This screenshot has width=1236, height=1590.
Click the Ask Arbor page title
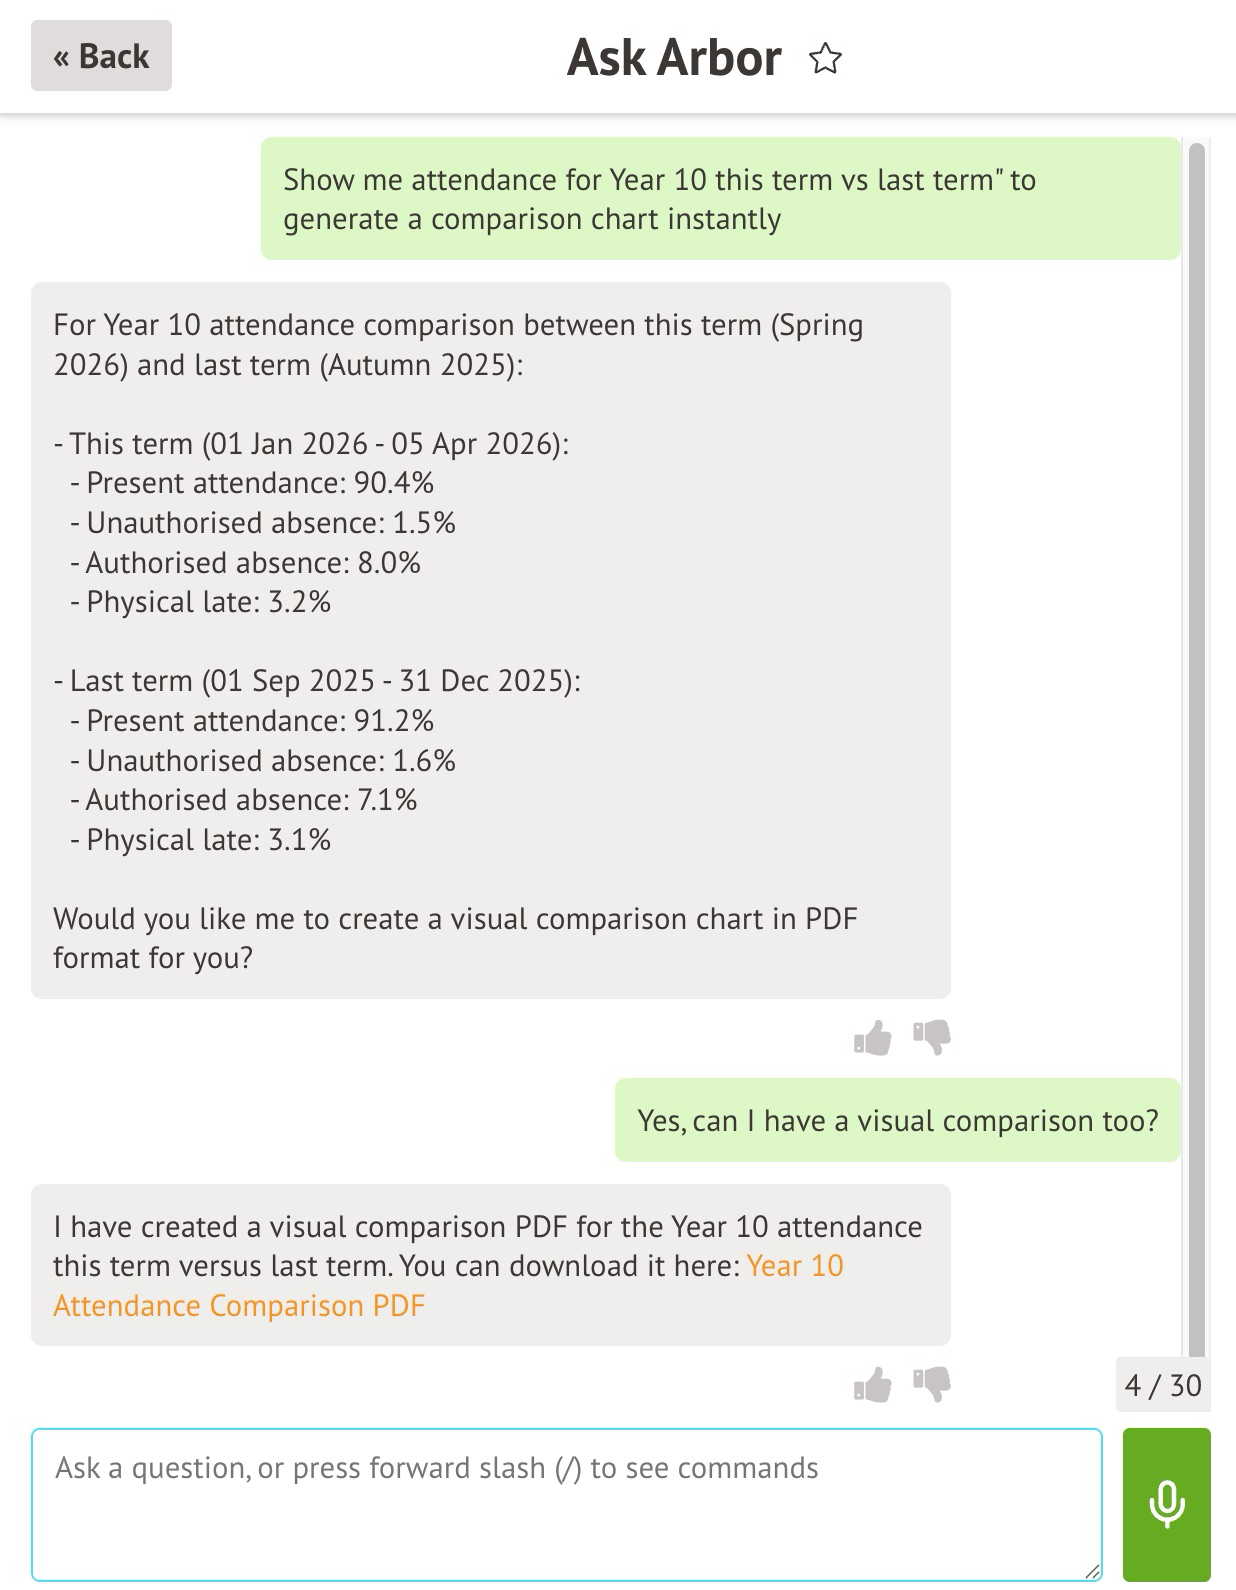click(x=674, y=58)
